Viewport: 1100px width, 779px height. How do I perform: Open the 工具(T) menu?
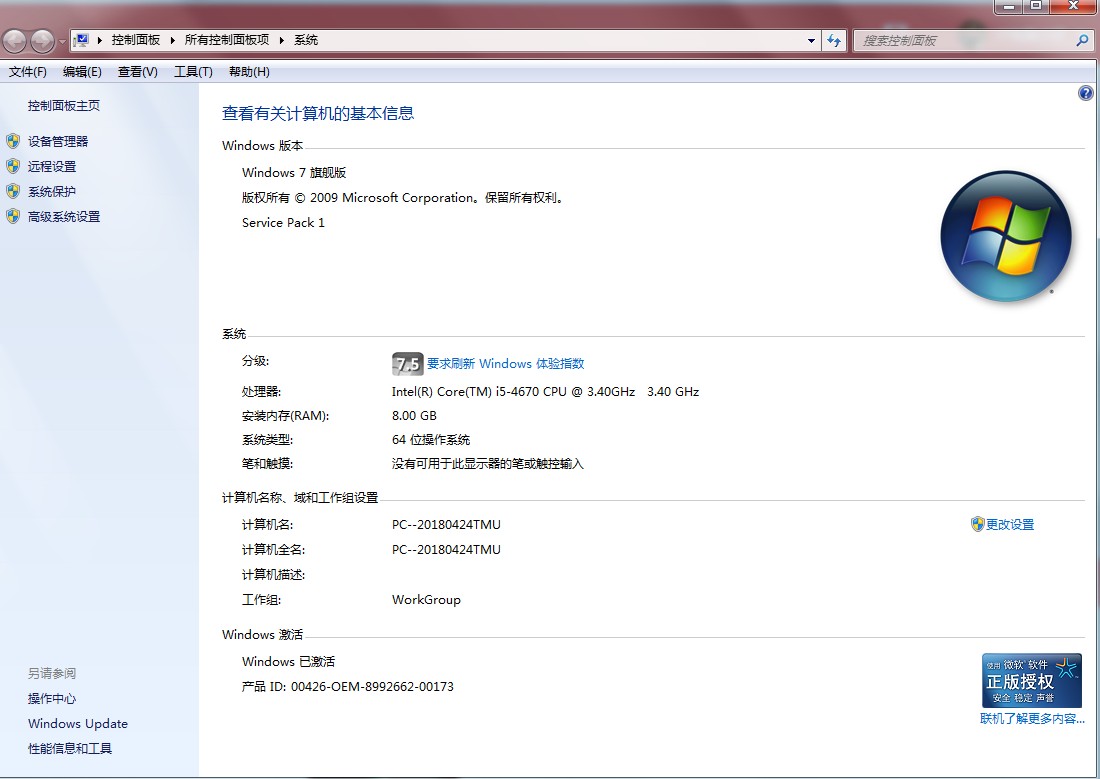pos(192,71)
